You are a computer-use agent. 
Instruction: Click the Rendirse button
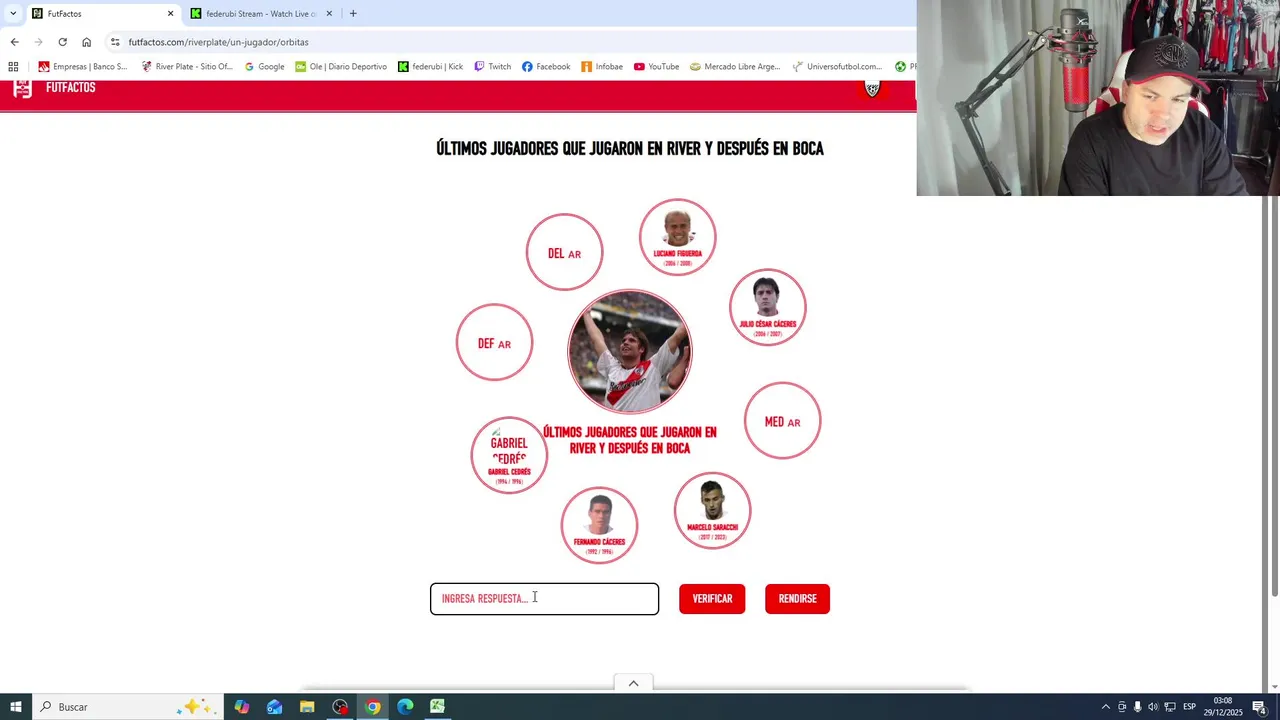click(797, 599)
